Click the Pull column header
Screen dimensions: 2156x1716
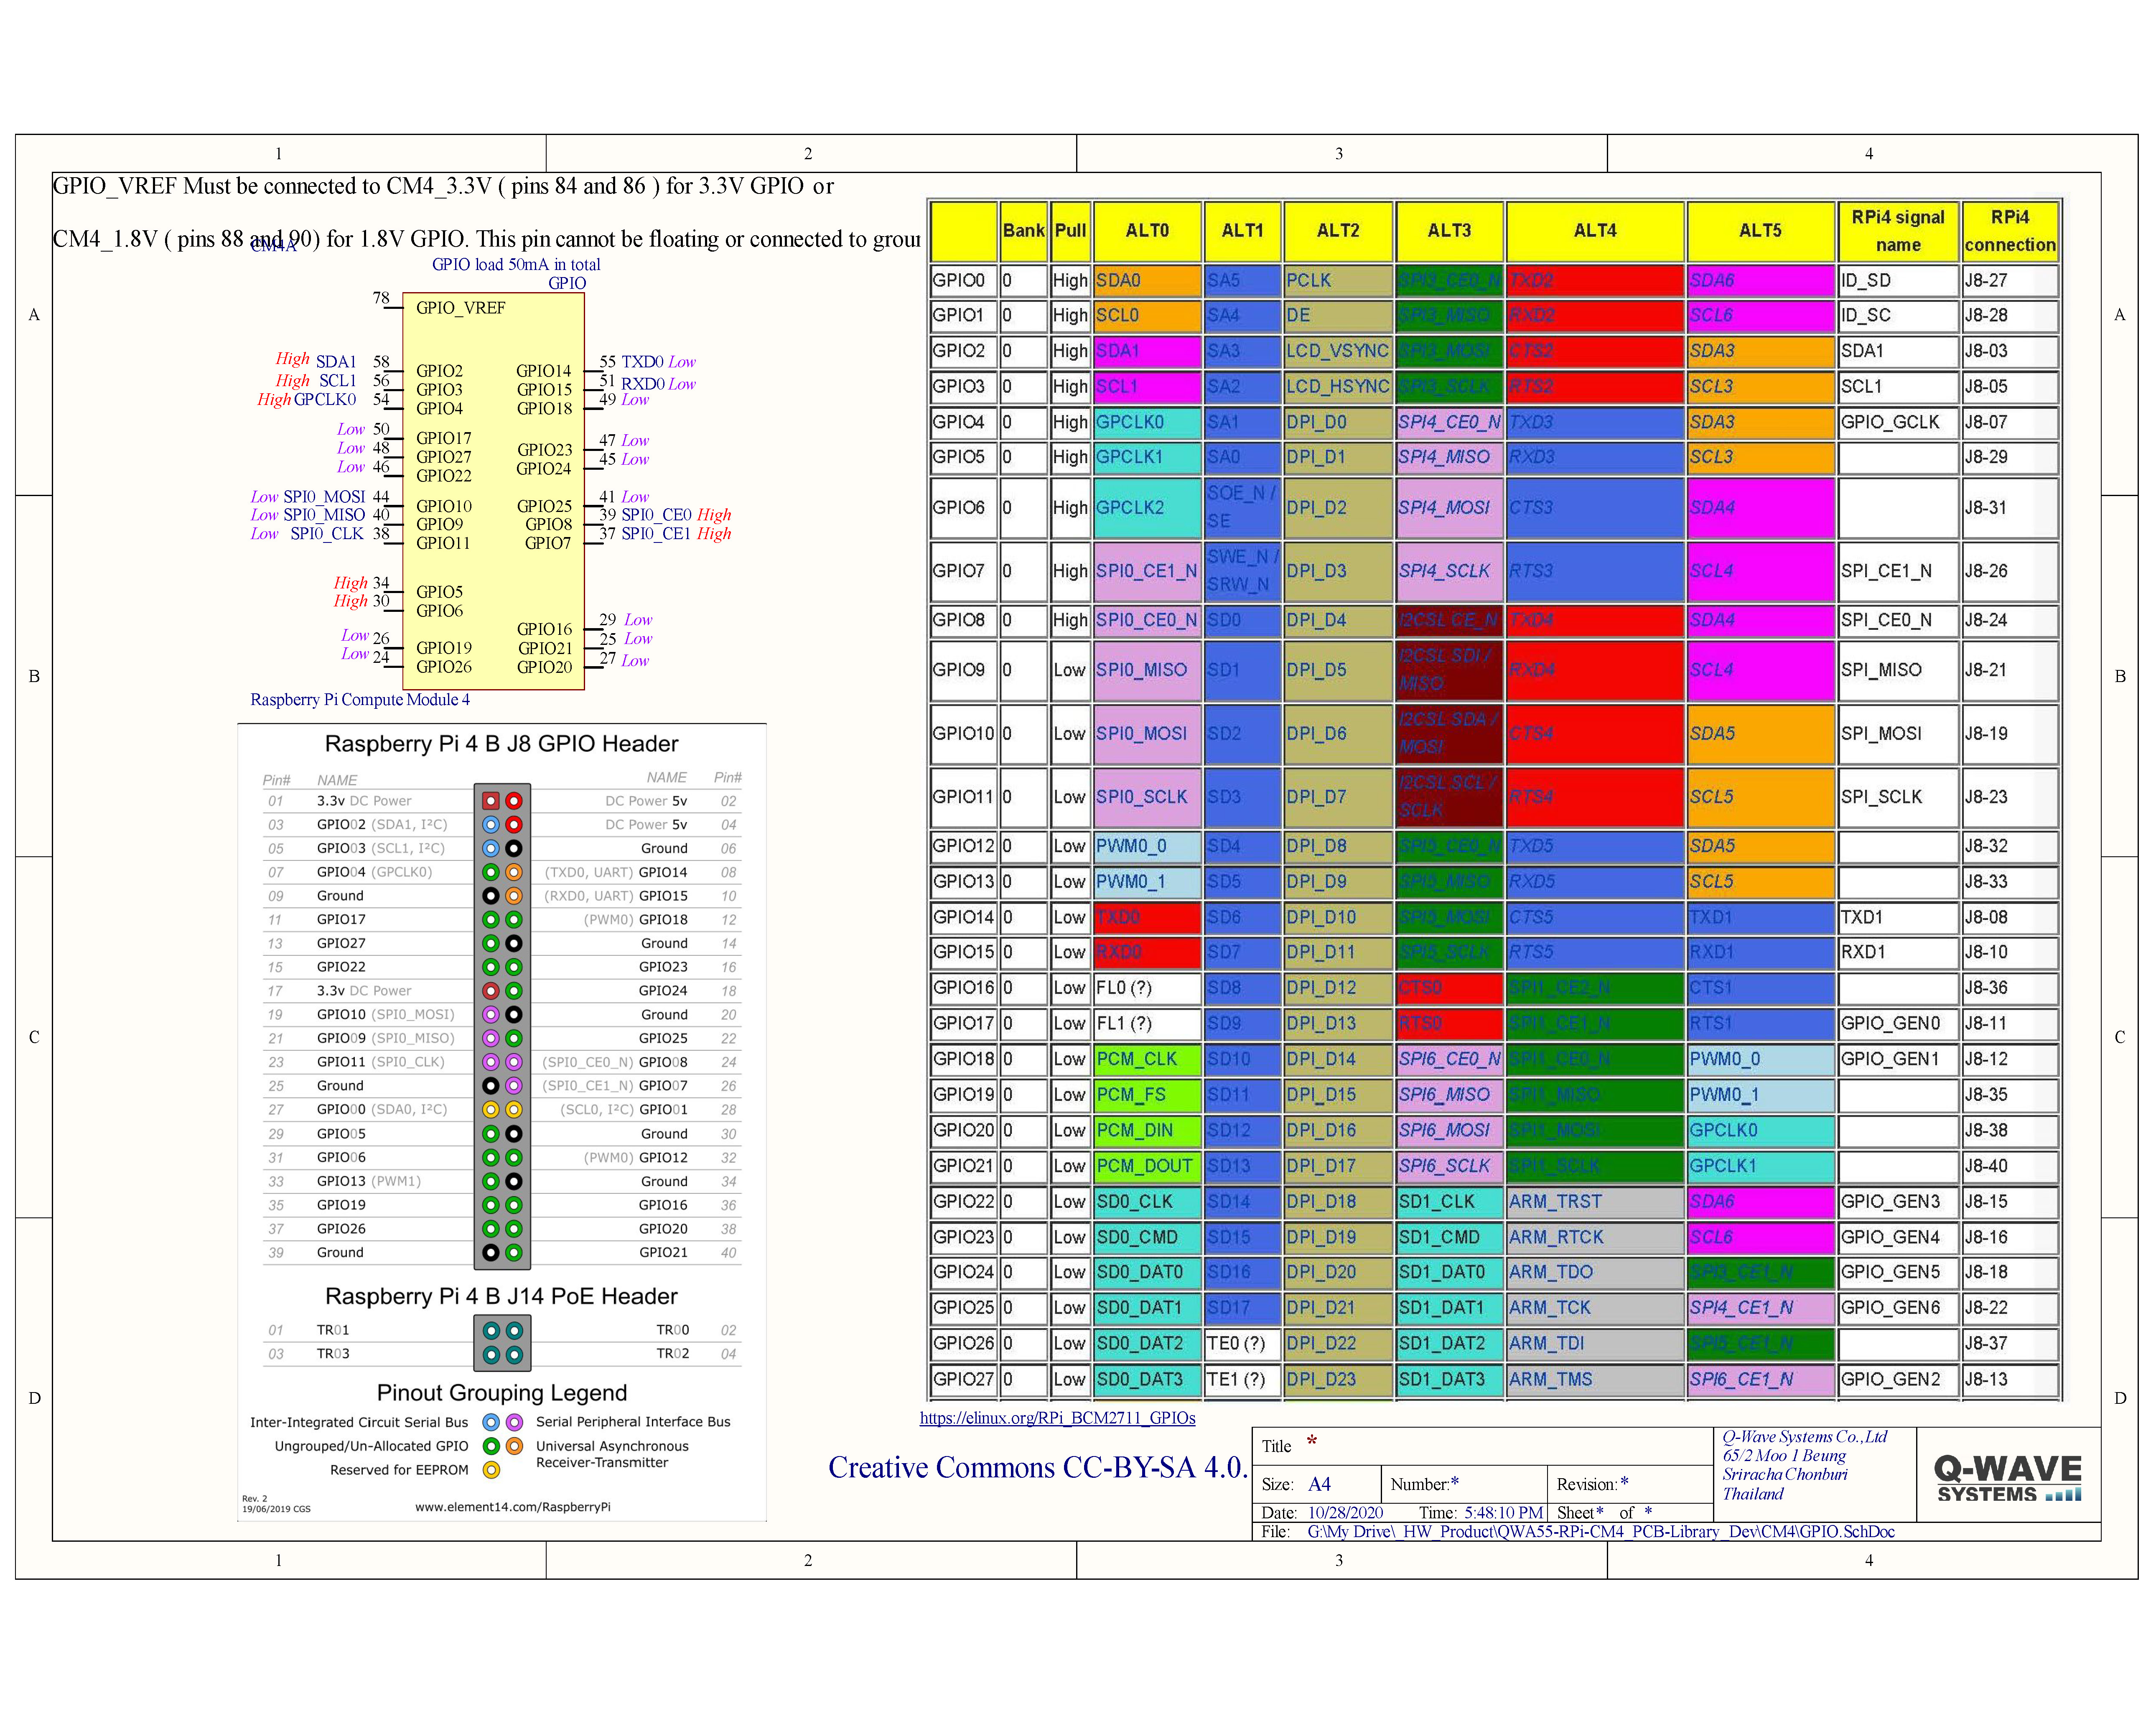1070,231
